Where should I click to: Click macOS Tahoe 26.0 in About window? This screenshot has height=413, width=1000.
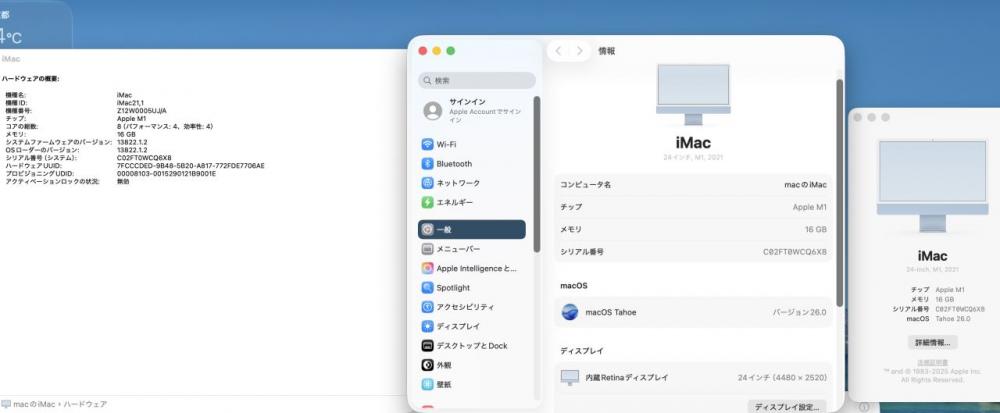tap(953, 318)
